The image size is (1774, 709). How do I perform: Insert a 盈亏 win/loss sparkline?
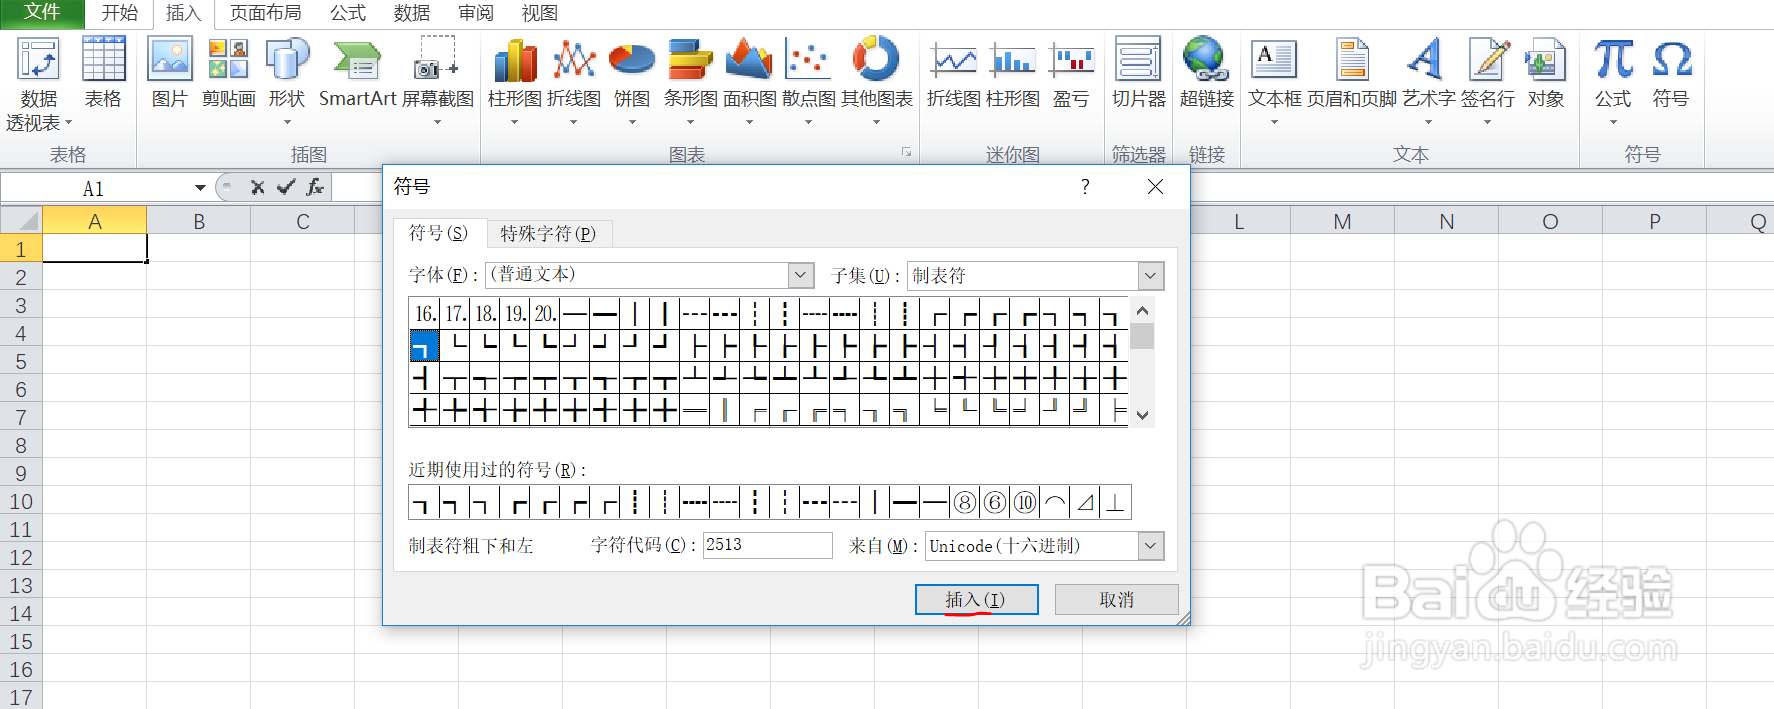[1071, 72]
